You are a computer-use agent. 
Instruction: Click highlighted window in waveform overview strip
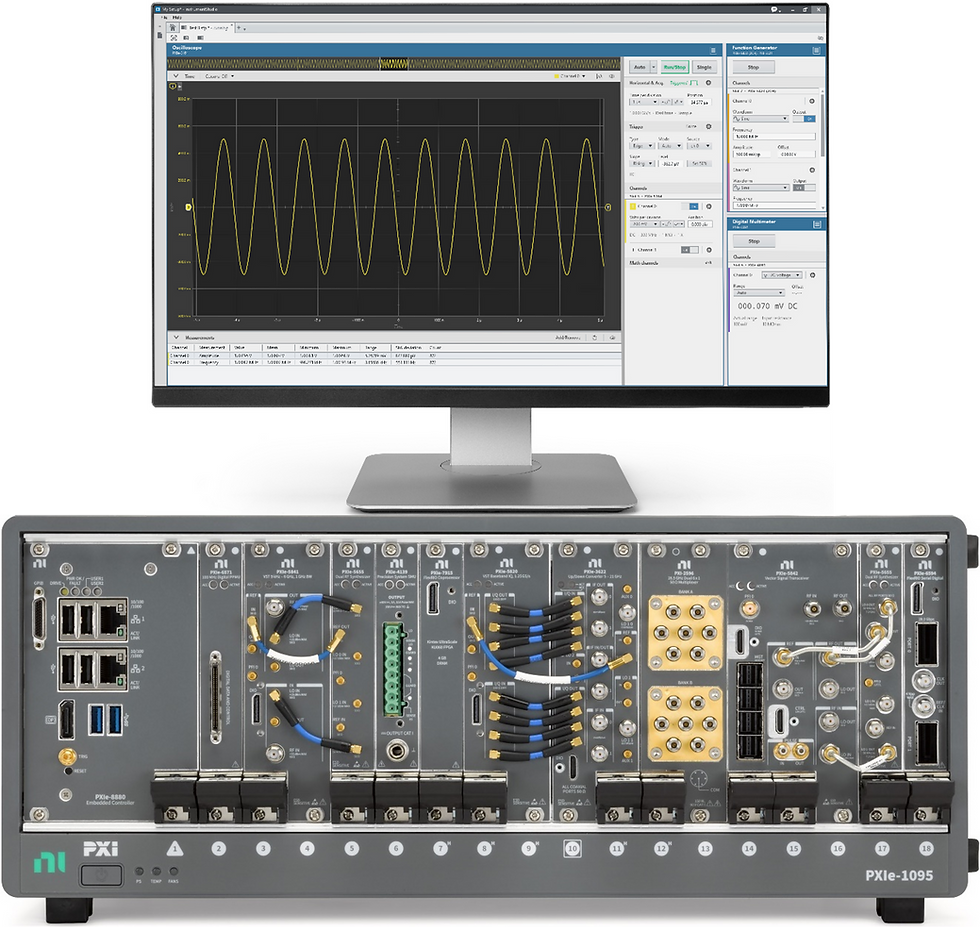point(394,64)
